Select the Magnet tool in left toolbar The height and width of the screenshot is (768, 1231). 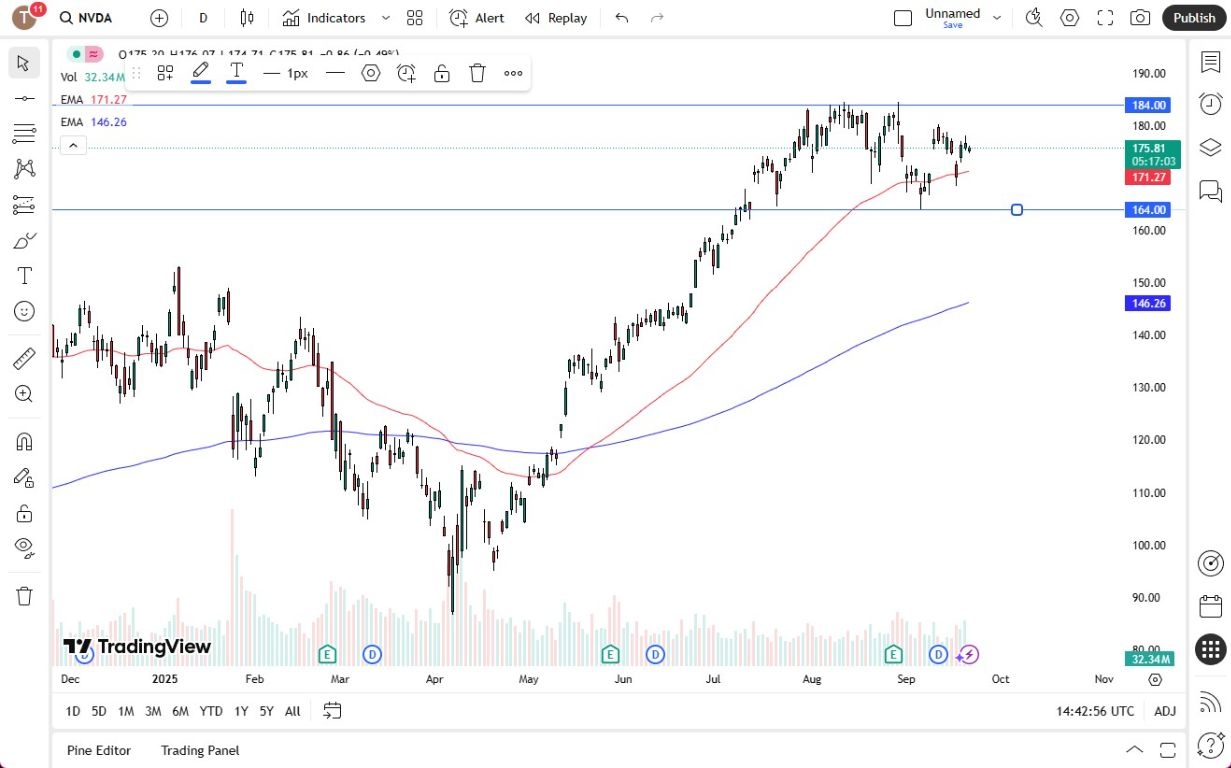coord(22,441)
